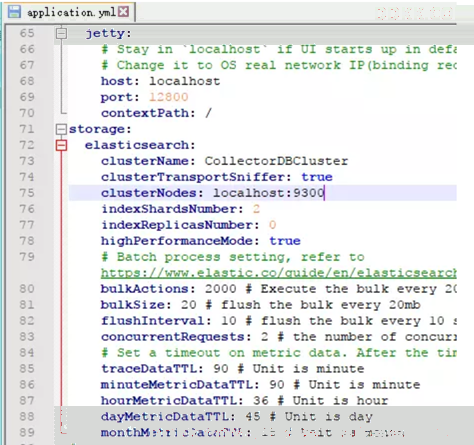The height and width of the screenshot is (445, 474).
Task: Click the clusterTransportSniffer true value
Action: [x=317, y=177]
